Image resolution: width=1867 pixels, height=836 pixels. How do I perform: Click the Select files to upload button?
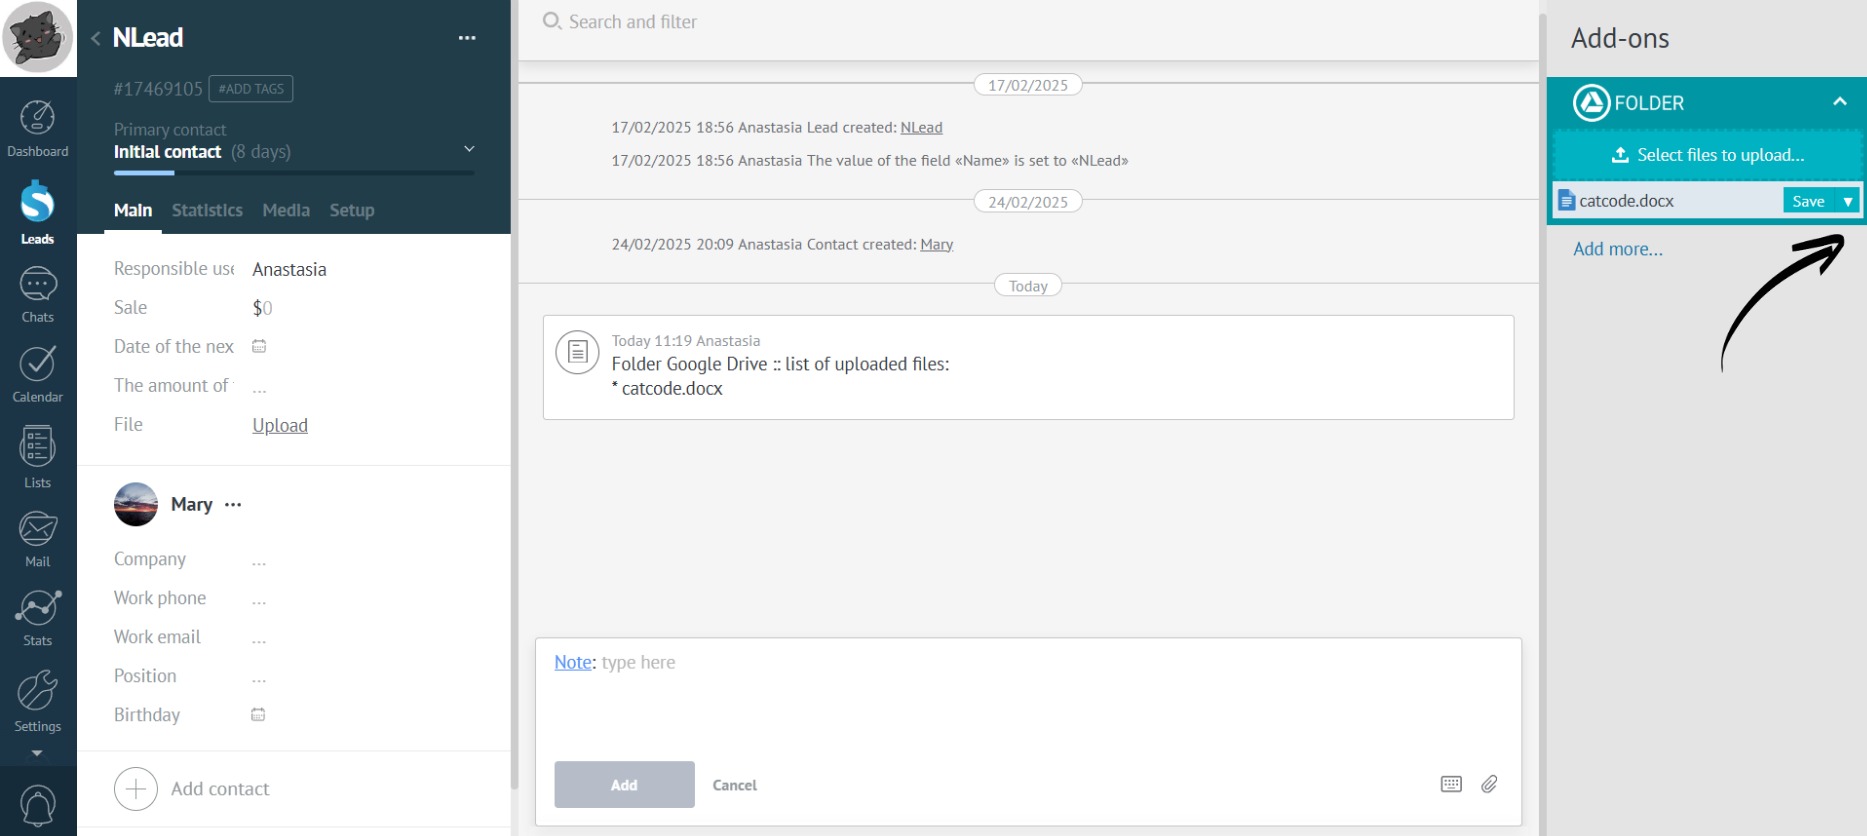(x=1707, y=155)
